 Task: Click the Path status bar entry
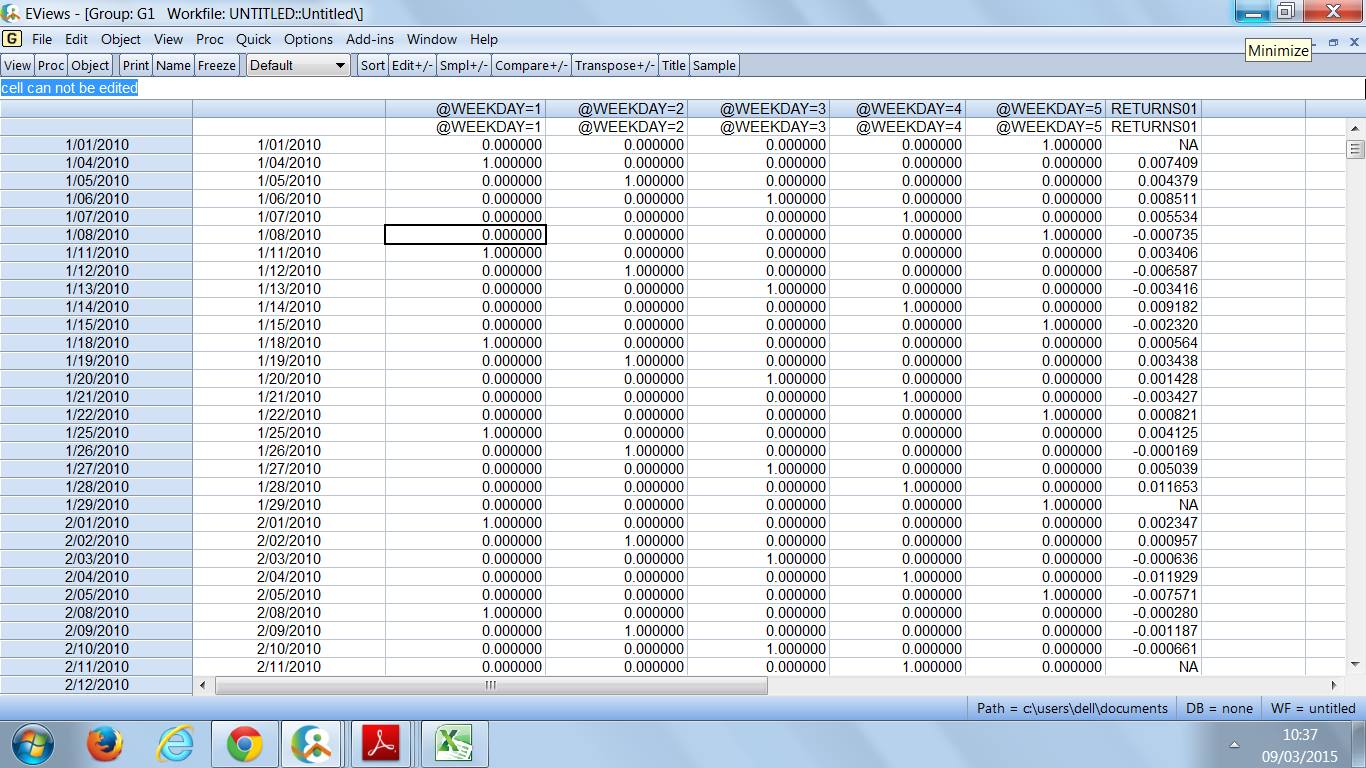click(x=1072, y=708)
